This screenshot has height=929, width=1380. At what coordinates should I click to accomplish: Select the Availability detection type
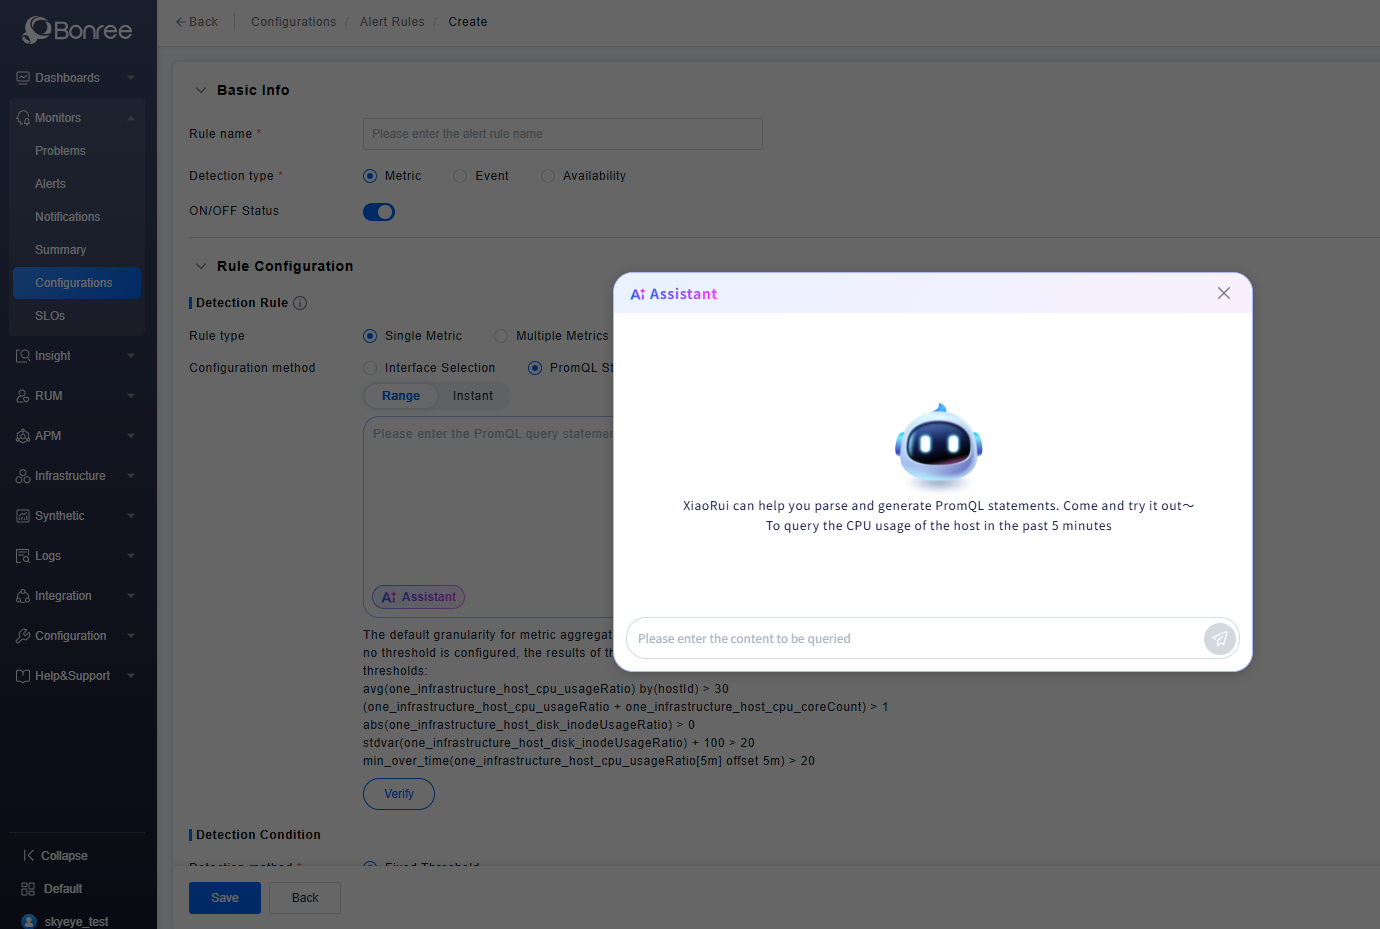[x=548, y=176]
